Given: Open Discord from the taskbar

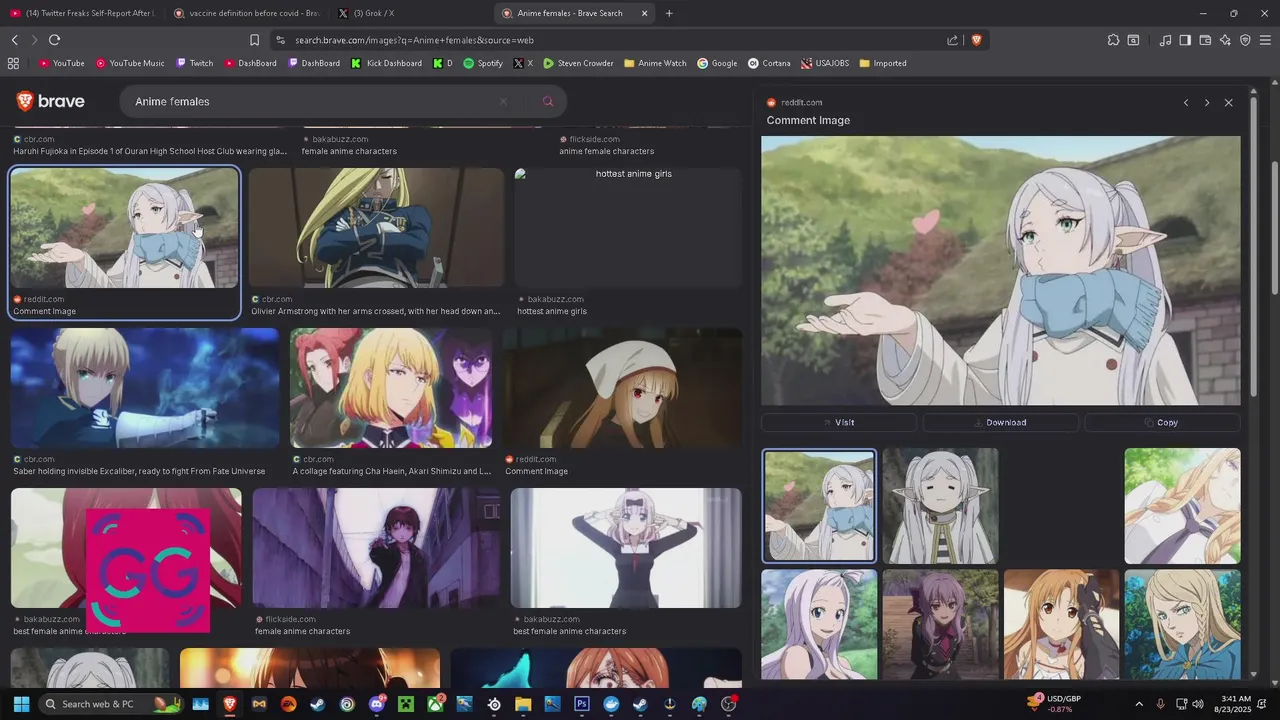Looking at the screenshot, I should (377, 704).
